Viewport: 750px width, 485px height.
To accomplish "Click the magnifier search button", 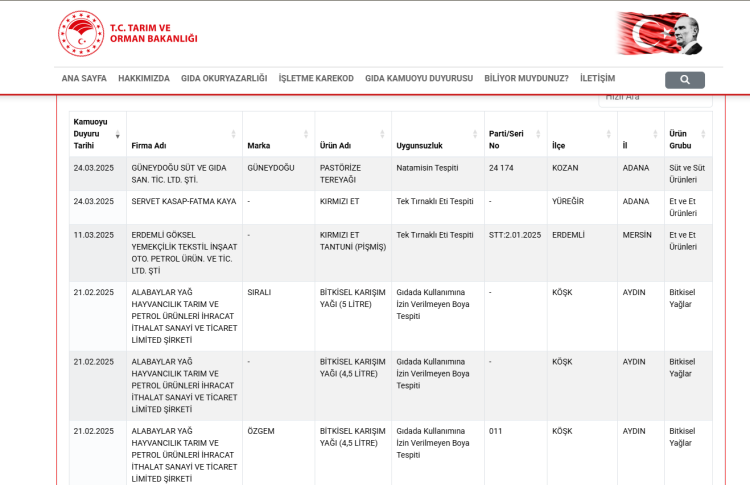I will click(684, 79).
